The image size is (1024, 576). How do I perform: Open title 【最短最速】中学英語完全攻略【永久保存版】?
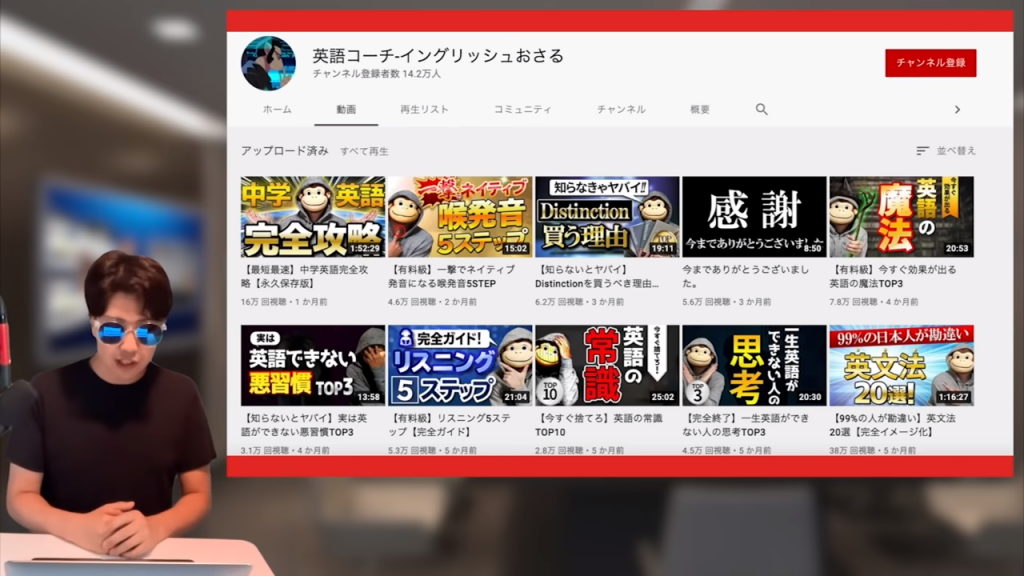(x=305, y=276)
